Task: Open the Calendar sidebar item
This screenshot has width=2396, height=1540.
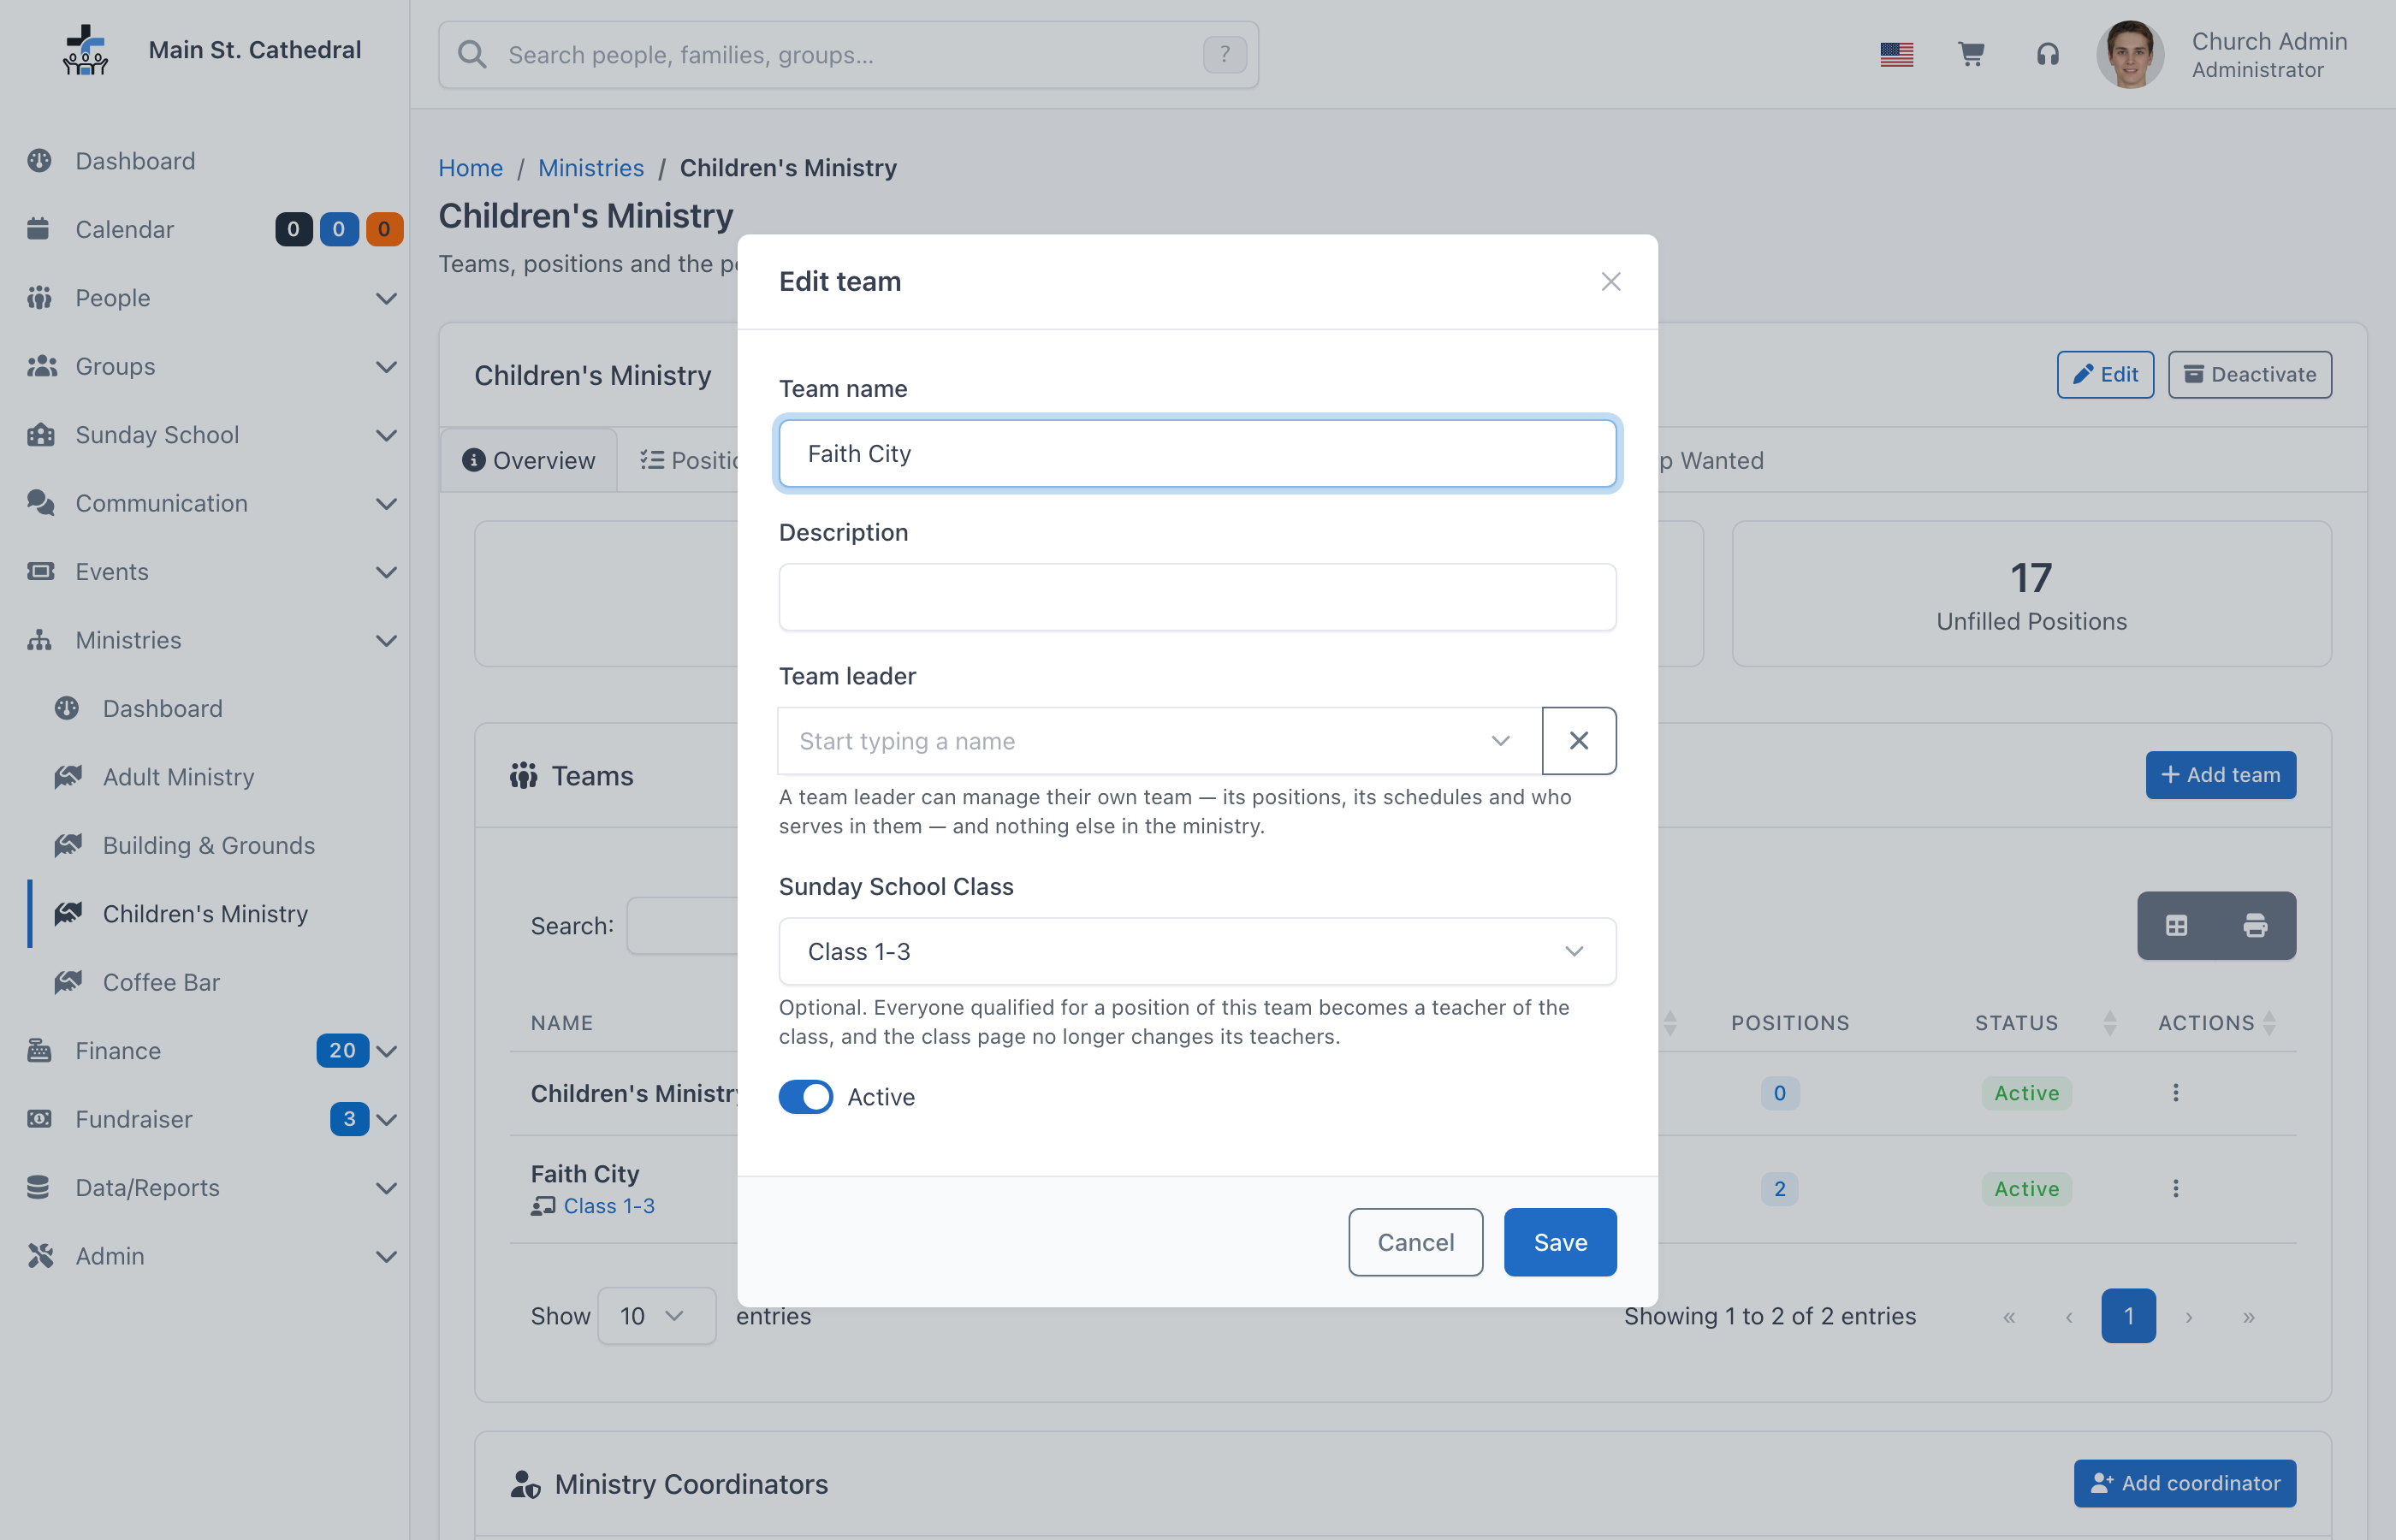Action: (124, 229)
